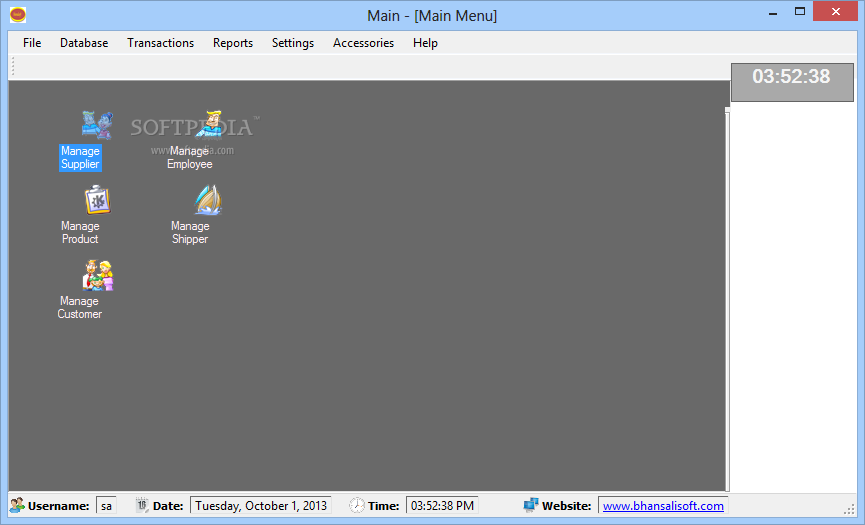
Task: Open the Help menu
Action: coord(425,43)
